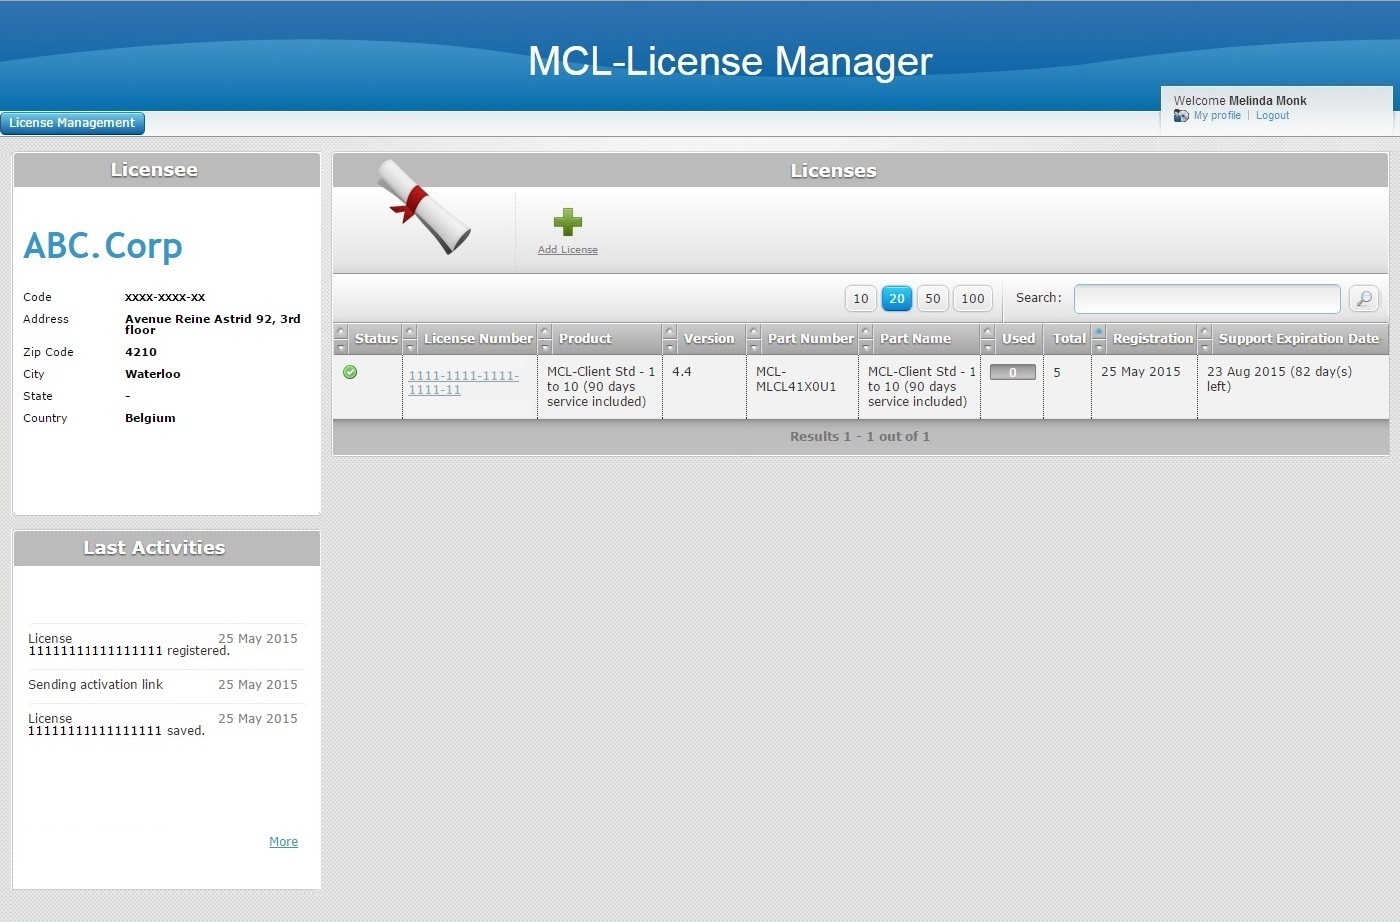Show 100 results per page
The width and height of the screenshot is (1400, 922).
[x=972, y=298]
